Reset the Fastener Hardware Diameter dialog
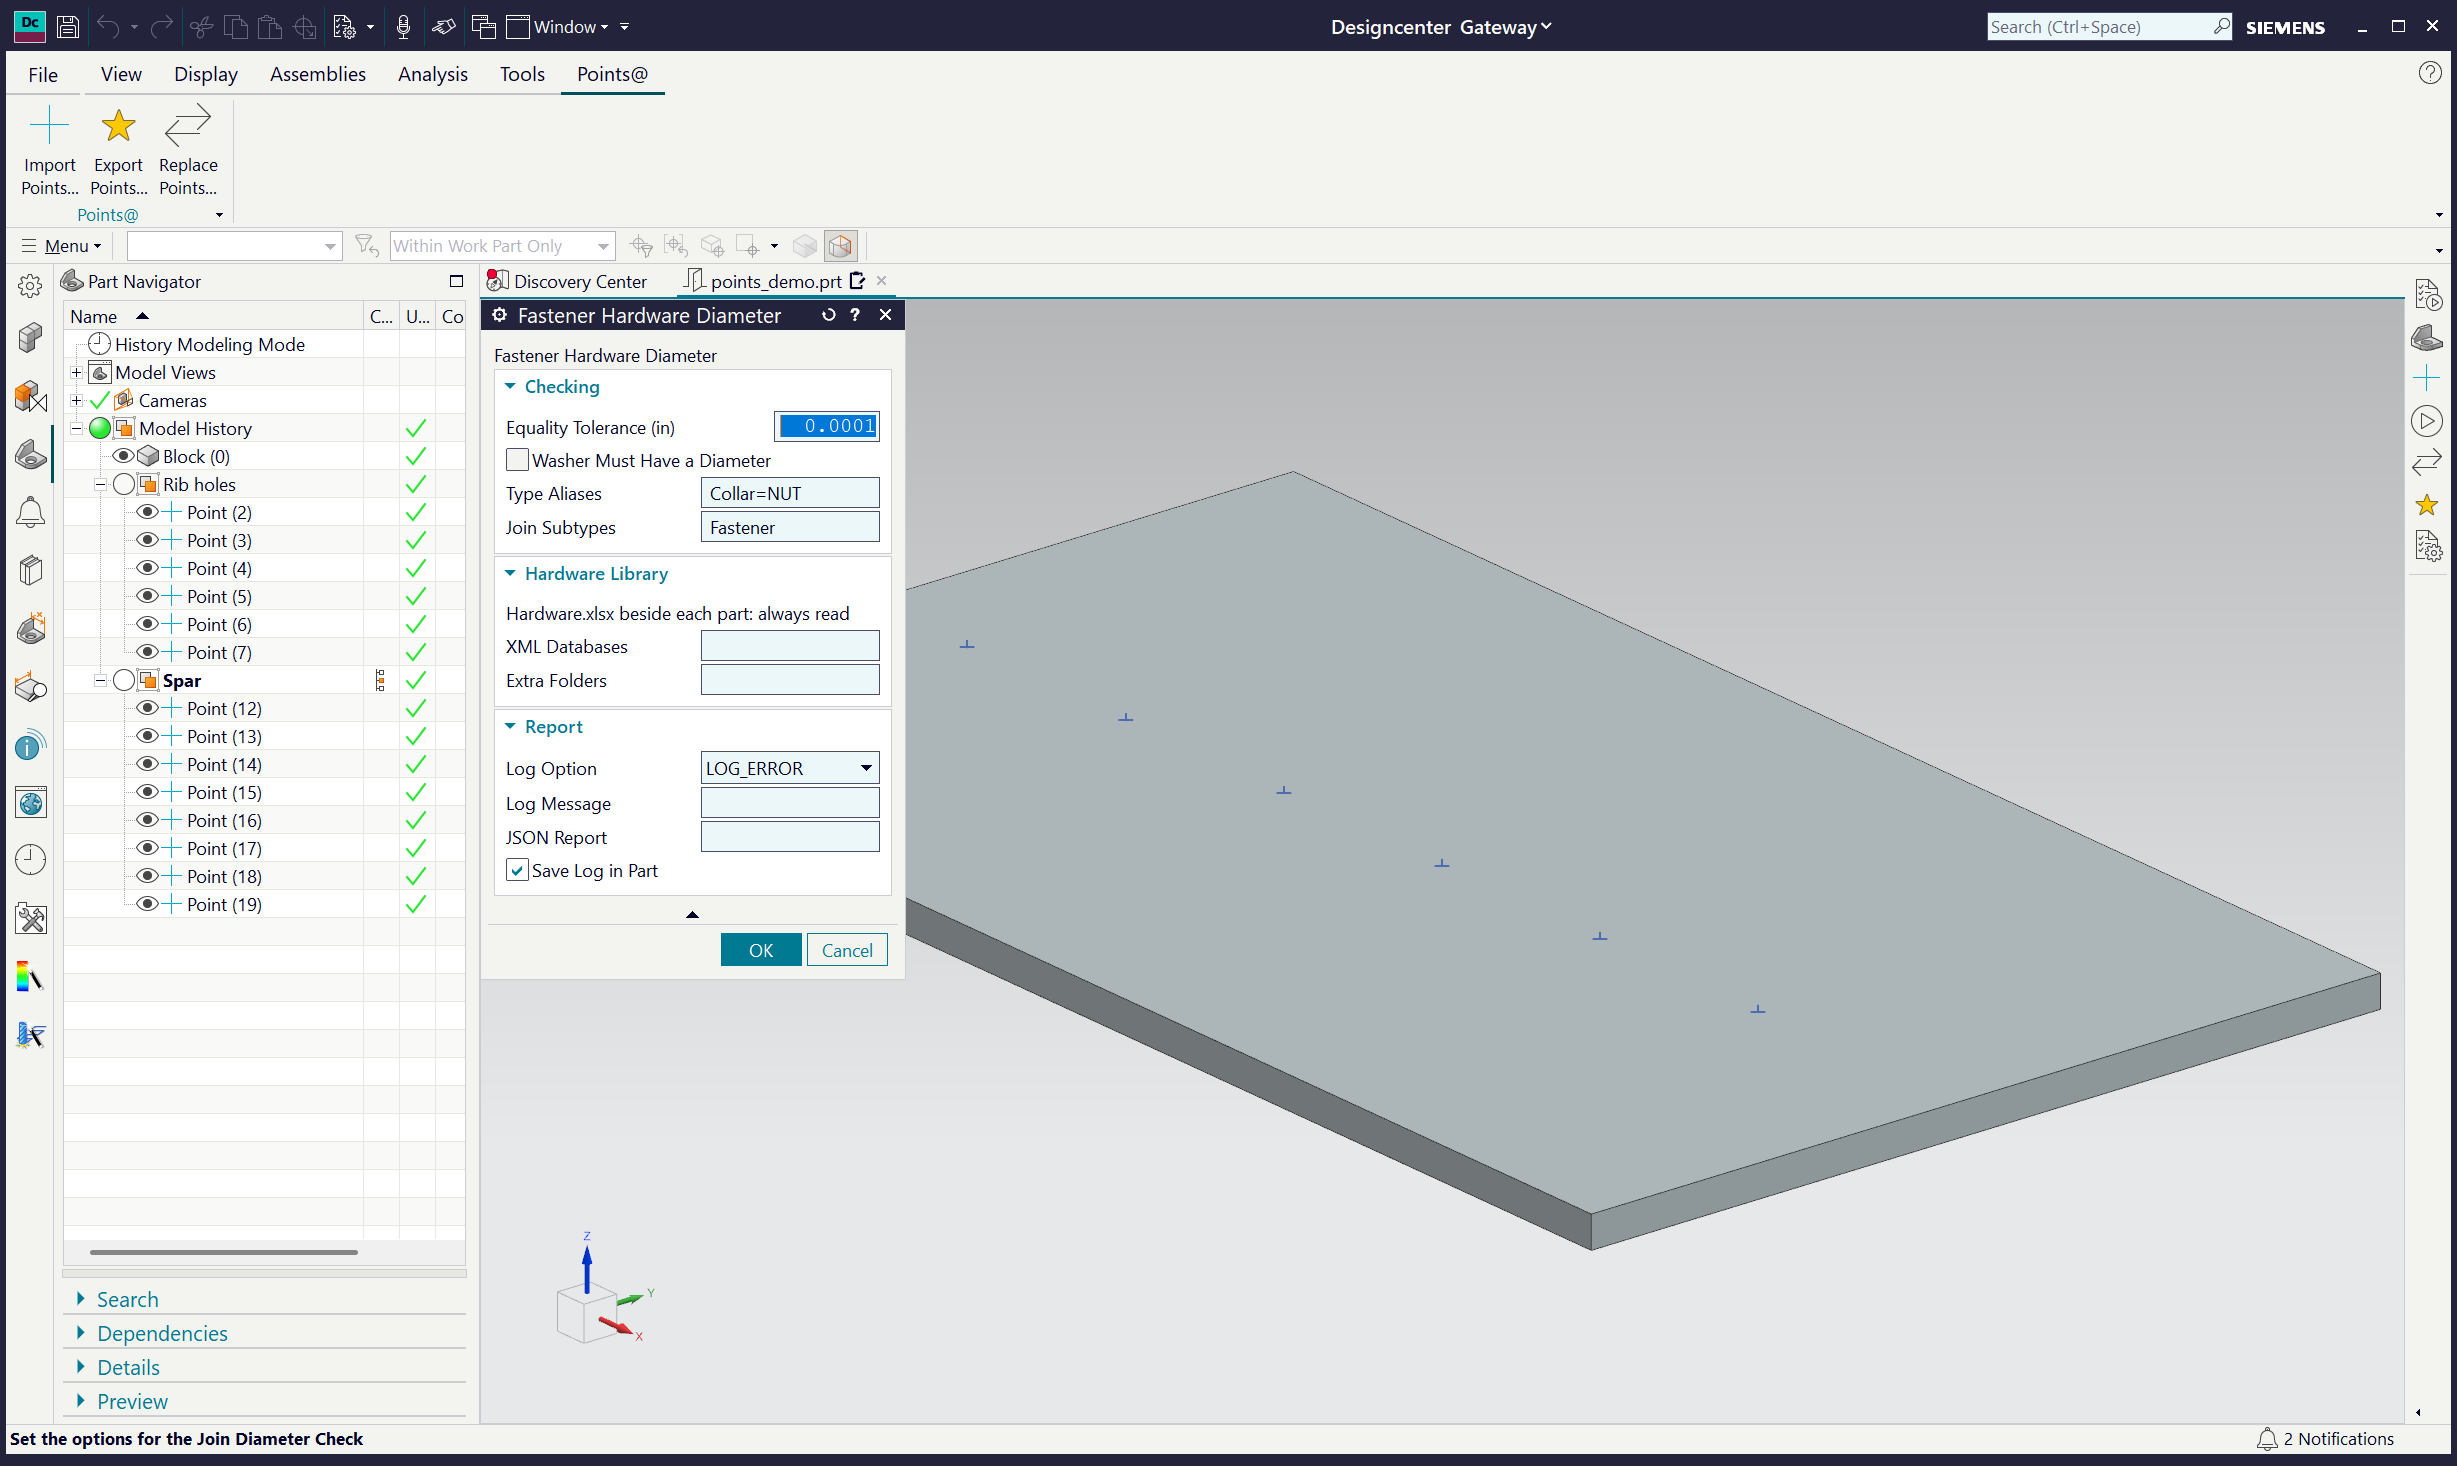2457x1466 pixels. [x=828, y=315]
